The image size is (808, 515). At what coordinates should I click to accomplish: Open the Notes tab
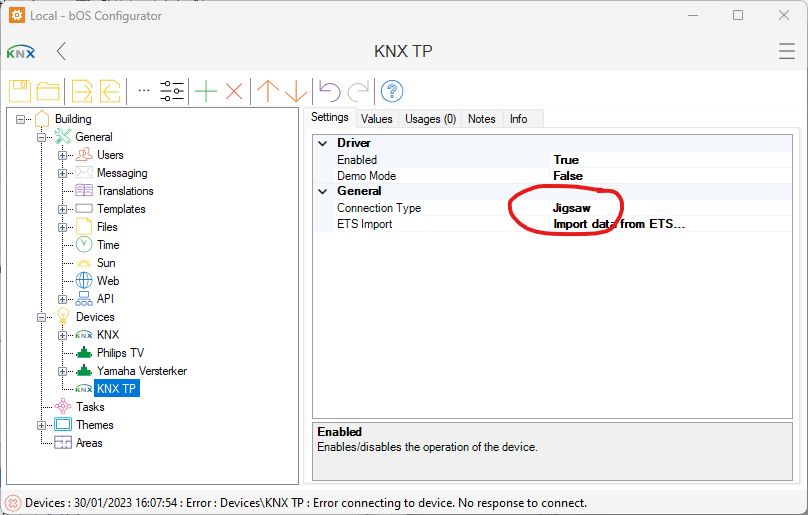481,119
